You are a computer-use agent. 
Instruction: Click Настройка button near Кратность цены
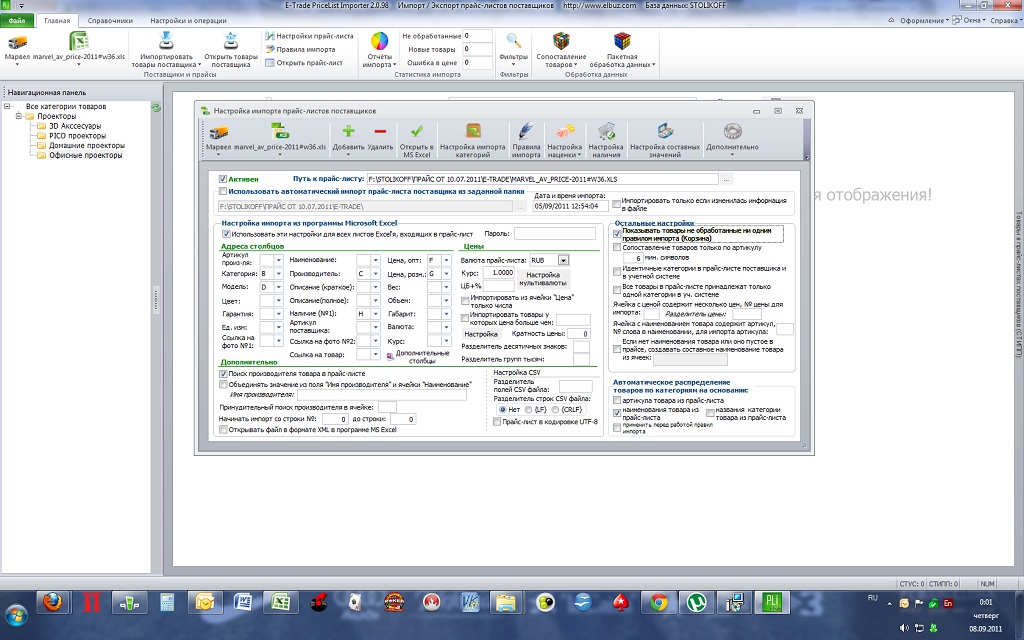point(481,334)
